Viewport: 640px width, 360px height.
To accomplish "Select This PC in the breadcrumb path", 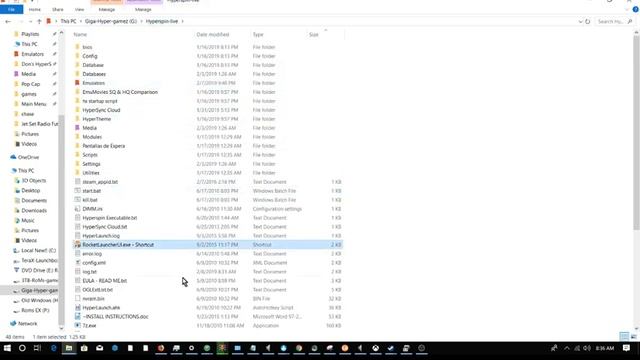I will (x=68, y=21).
